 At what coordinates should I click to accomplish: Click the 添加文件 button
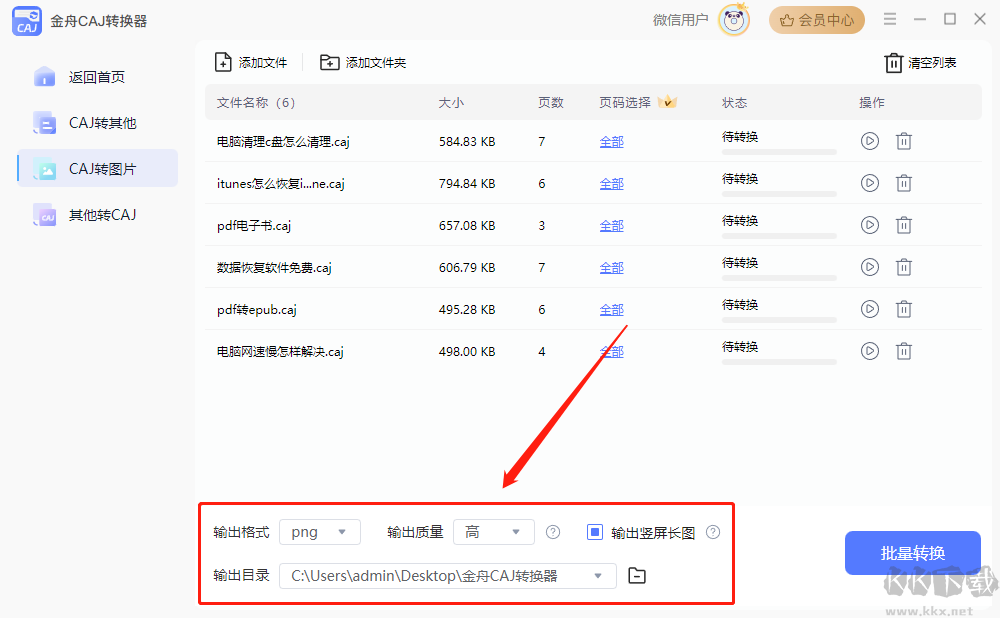click(251, 63)
